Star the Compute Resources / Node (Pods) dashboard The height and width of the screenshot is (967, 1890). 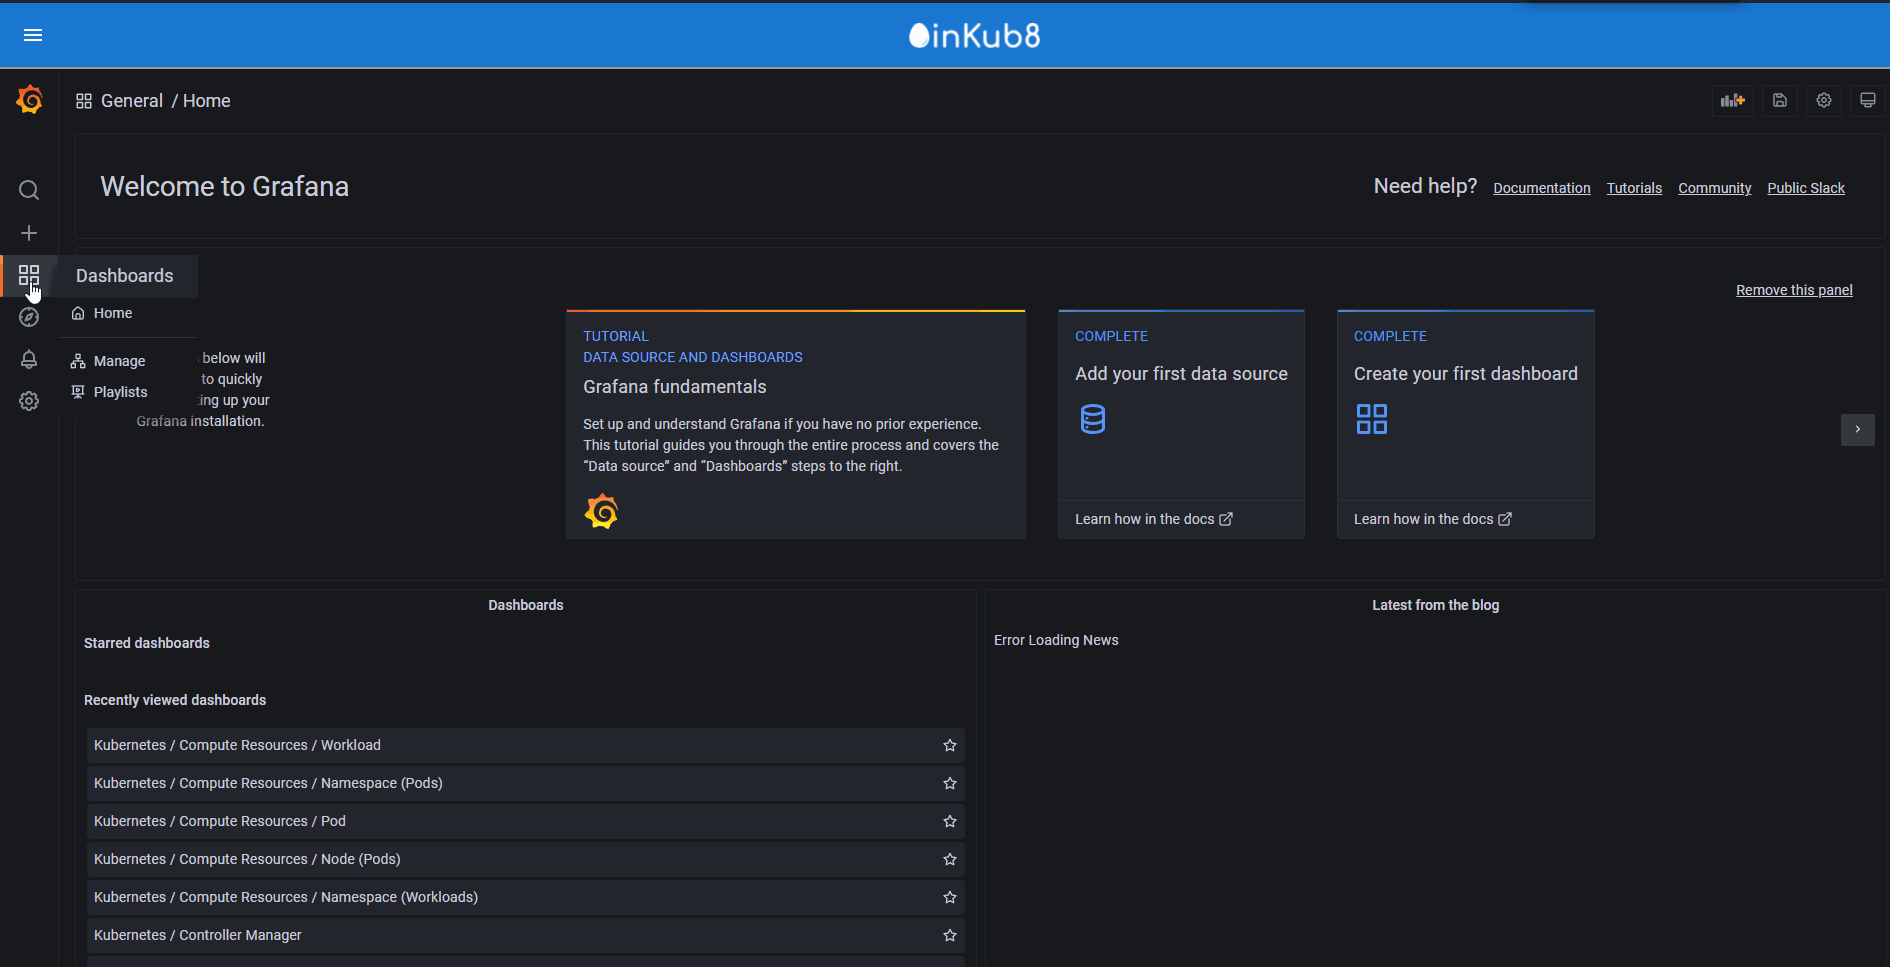(950, 859)
